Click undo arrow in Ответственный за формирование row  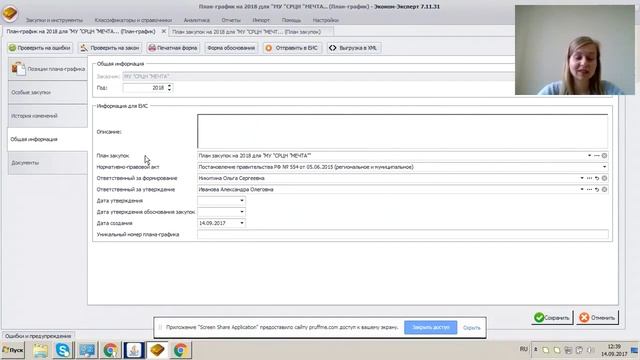597,178
